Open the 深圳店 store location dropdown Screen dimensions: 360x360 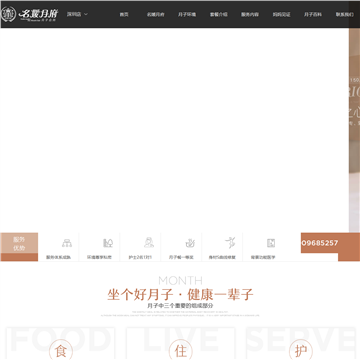coord(77,14)
